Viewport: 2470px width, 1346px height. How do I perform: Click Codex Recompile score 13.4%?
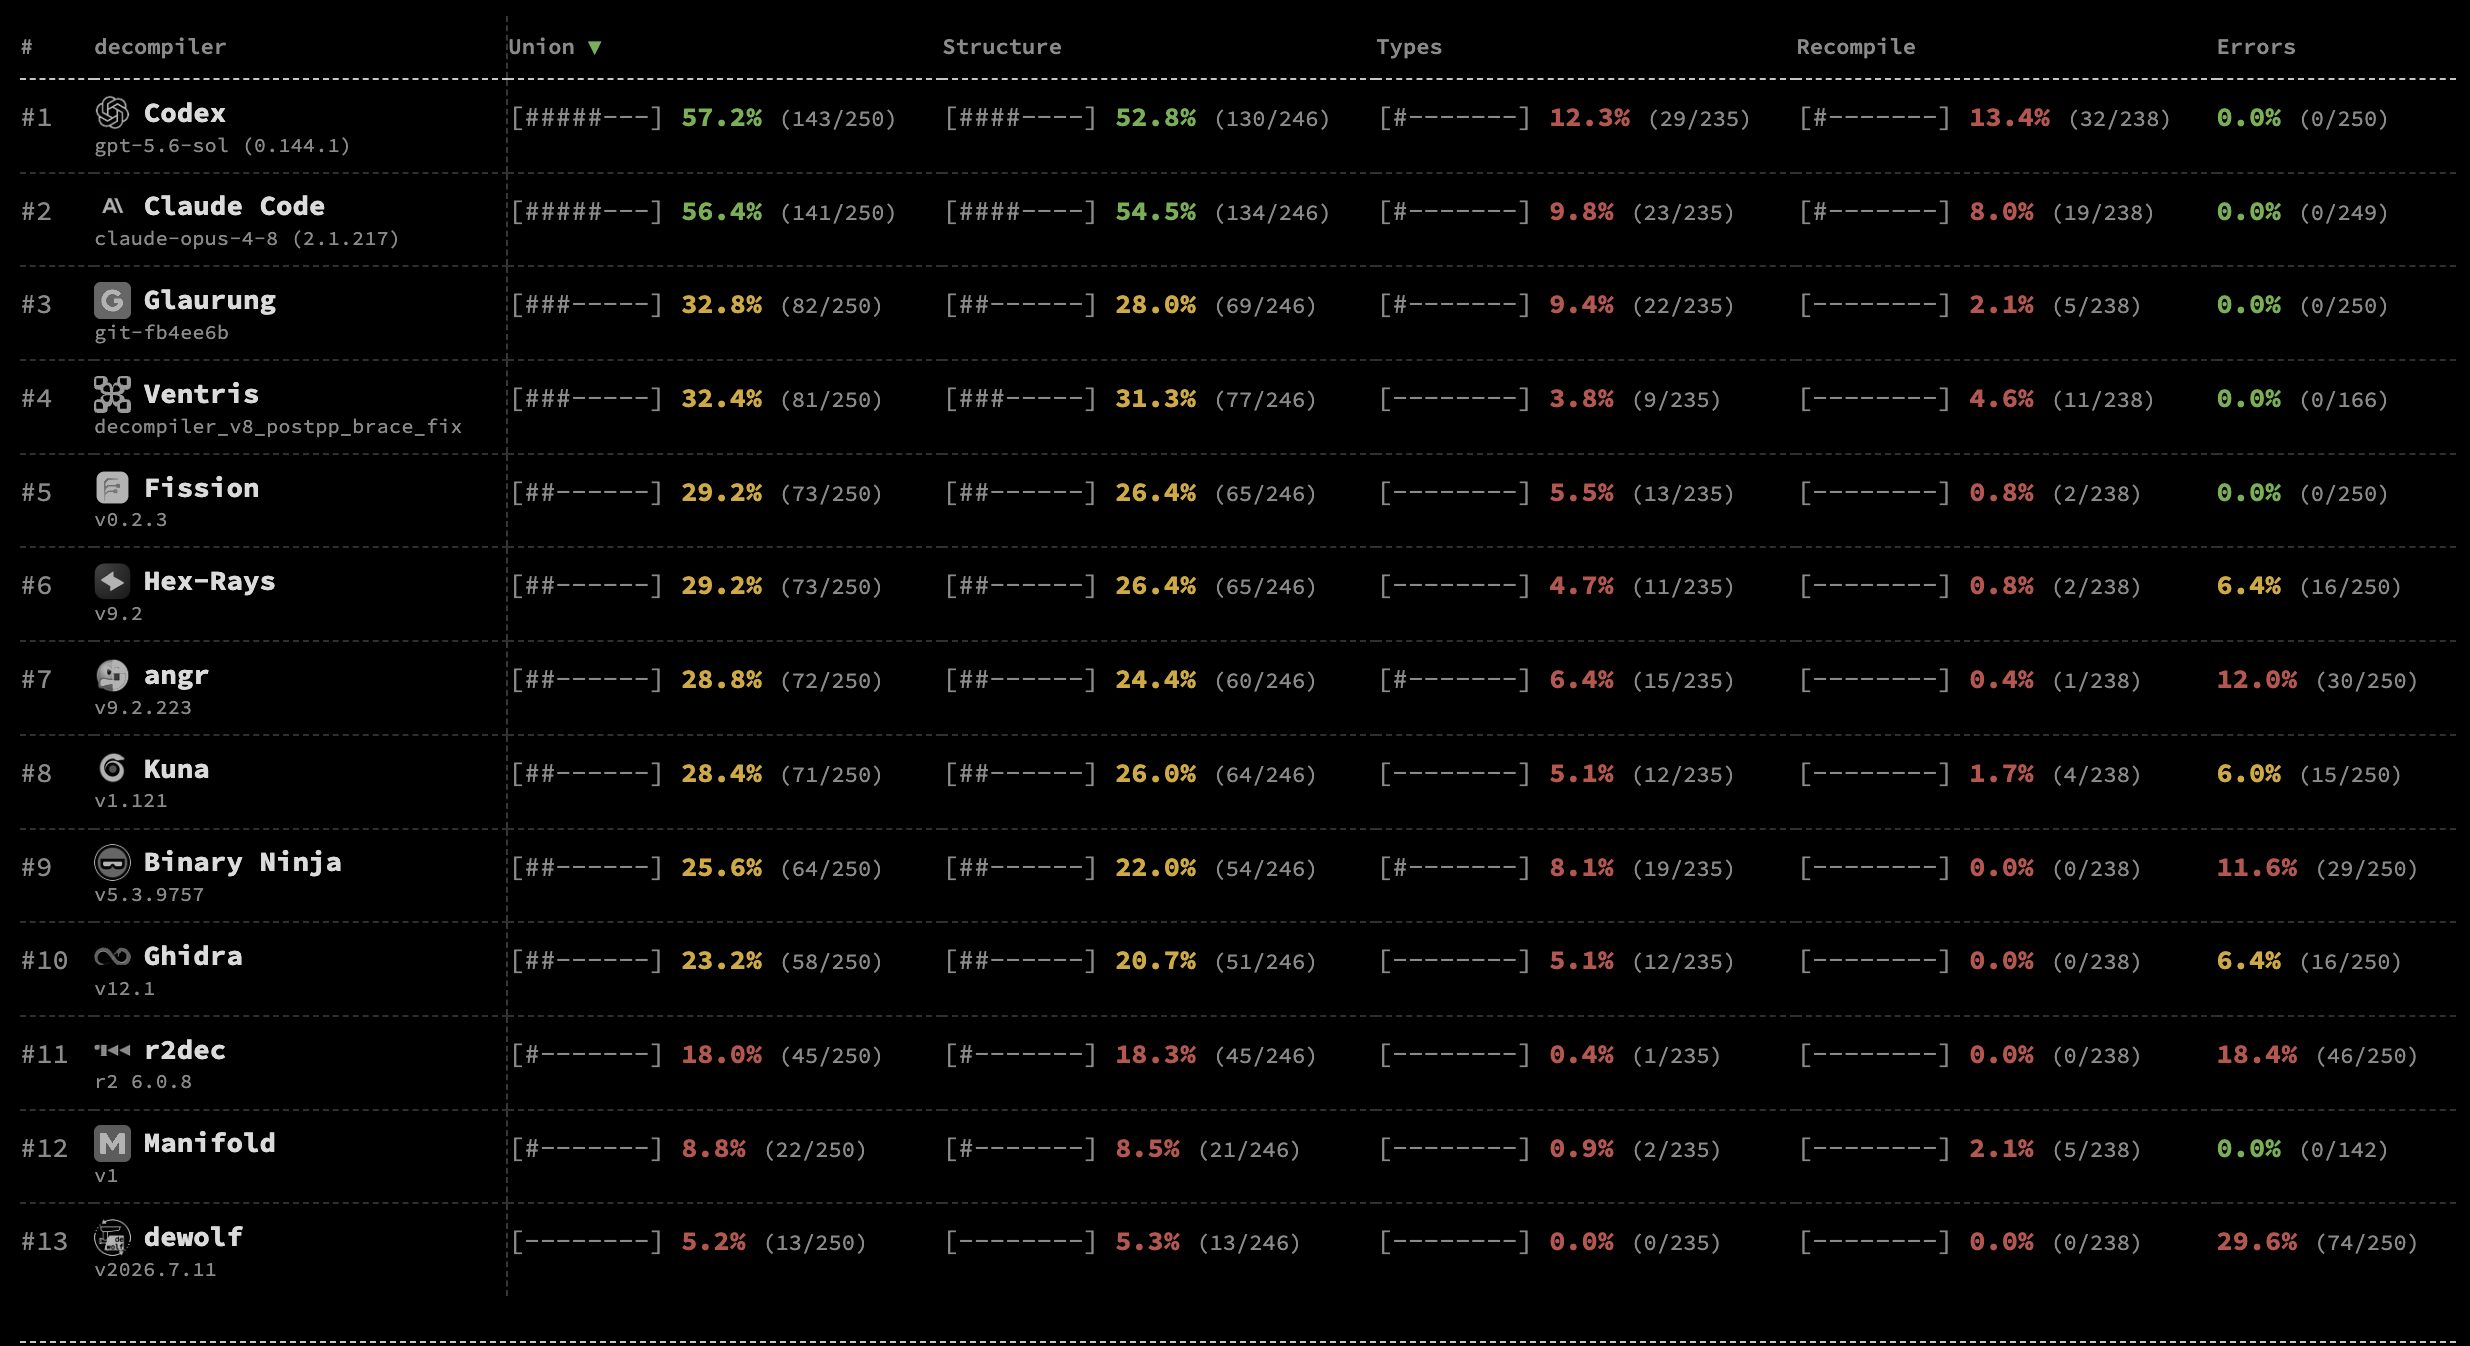click(x=2010, y=118)
